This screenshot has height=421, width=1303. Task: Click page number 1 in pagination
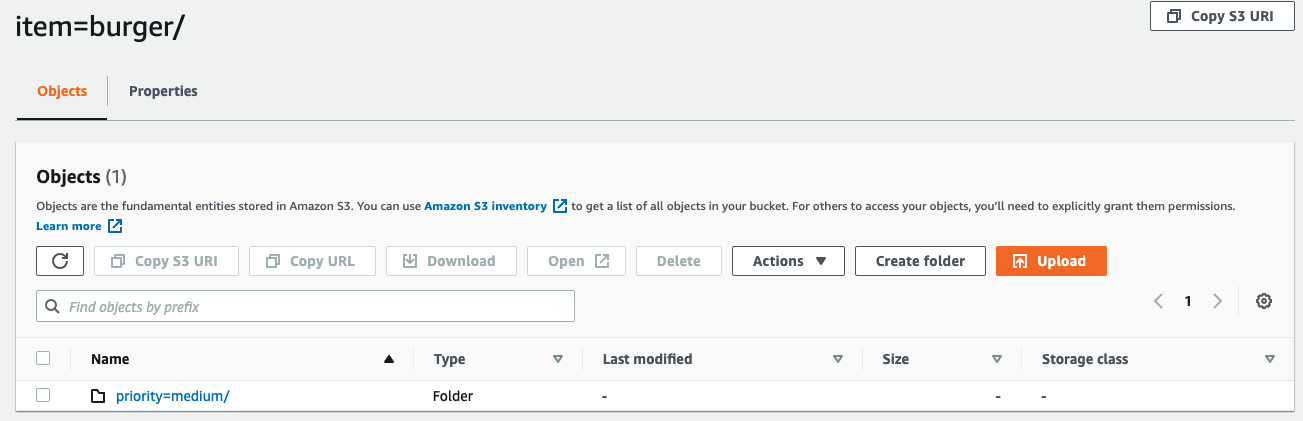tap(1188, 301)
